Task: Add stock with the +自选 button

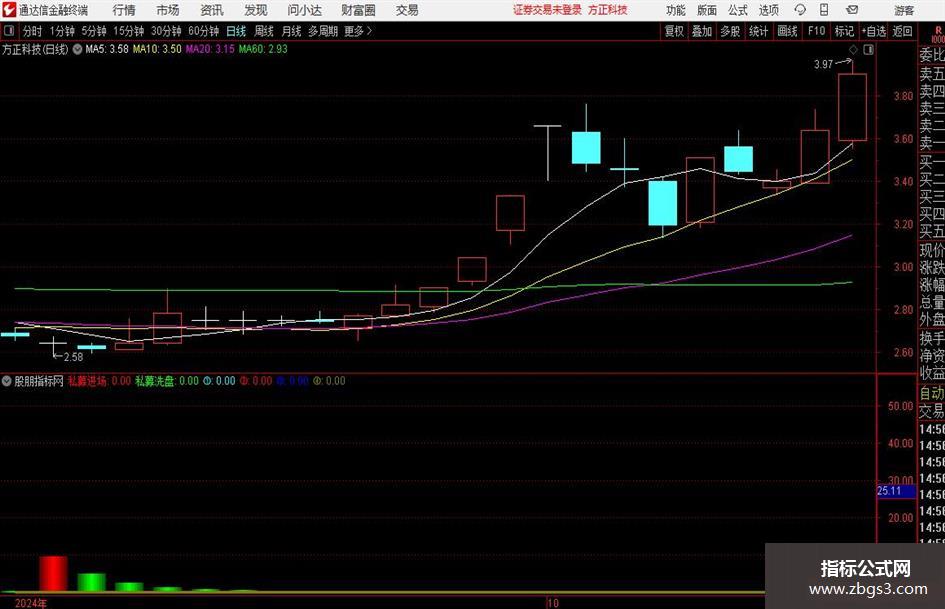Action: [x=873, y=31]
